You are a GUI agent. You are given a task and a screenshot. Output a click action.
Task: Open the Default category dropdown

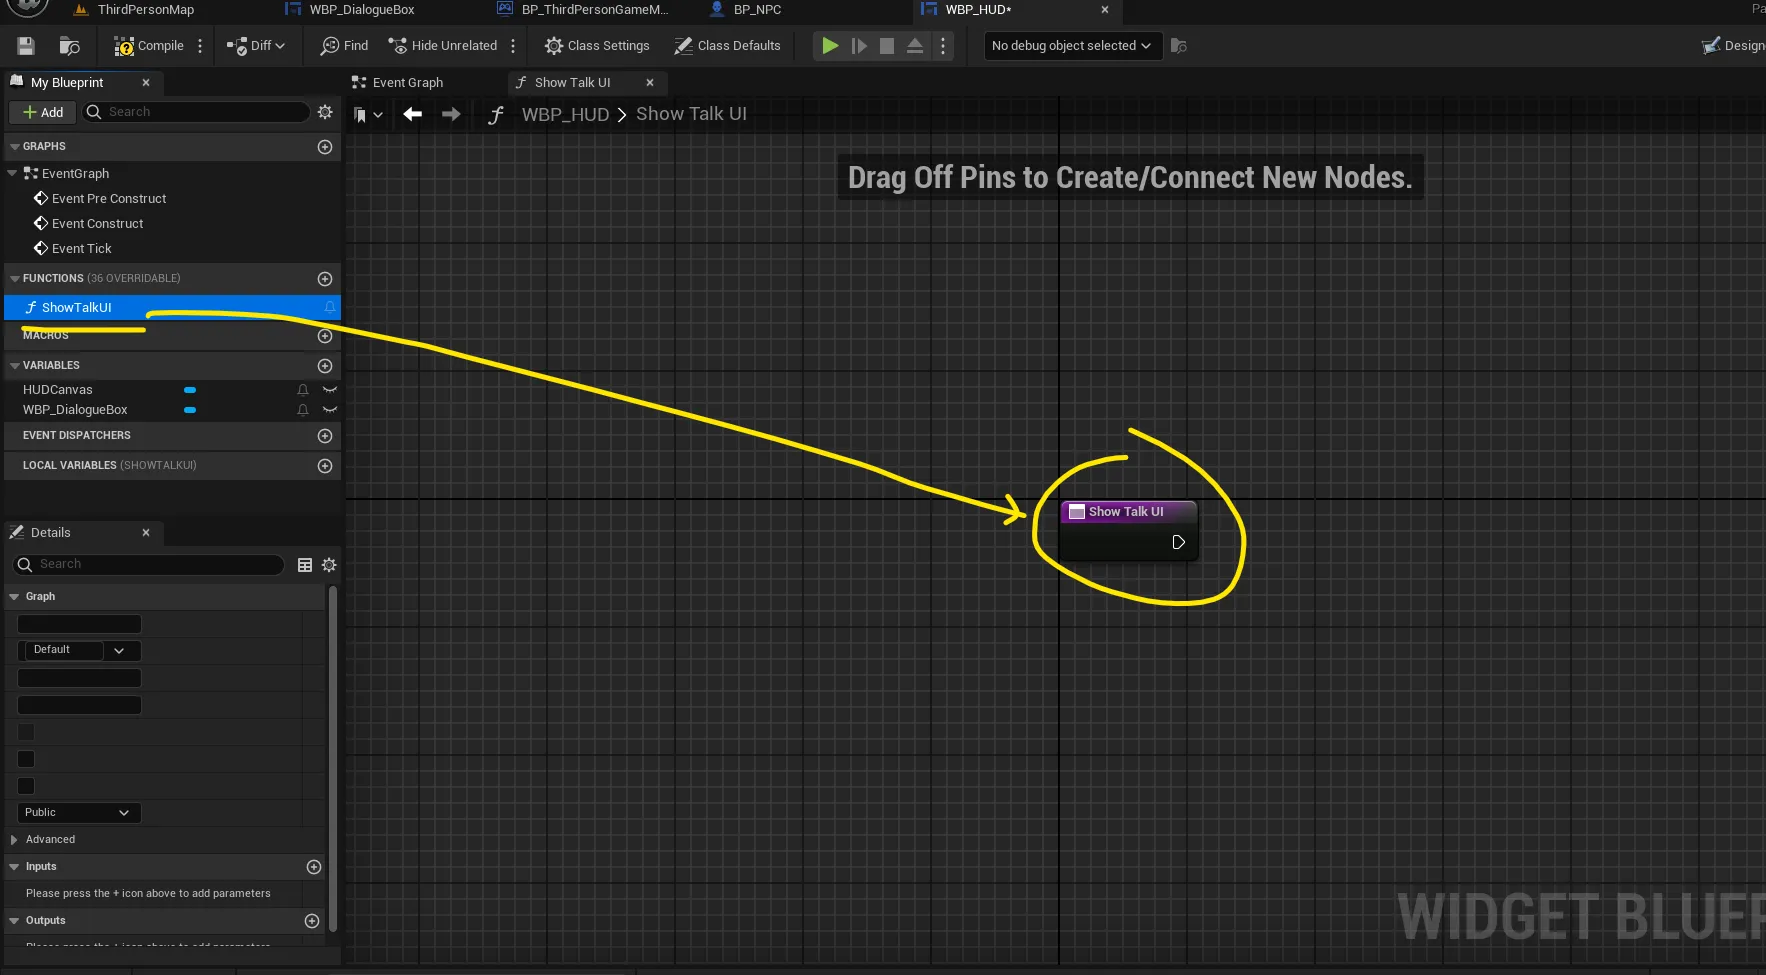(79, 650)
